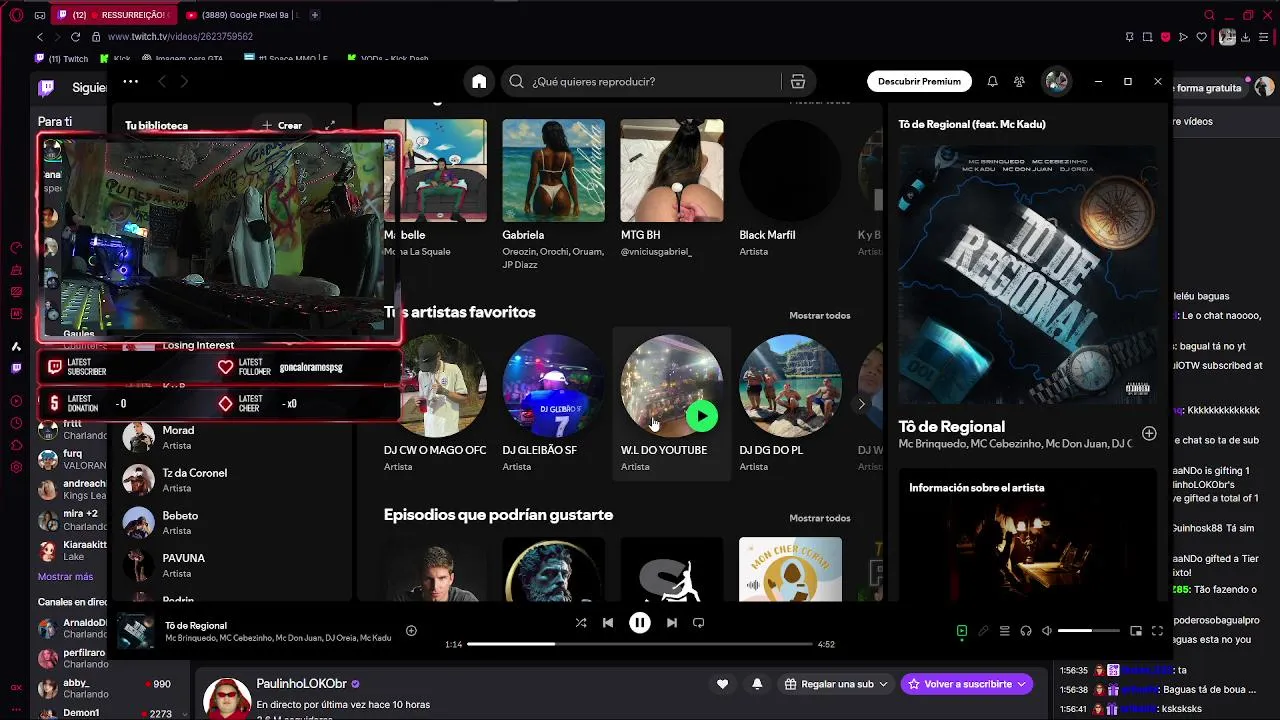This screenshot has height=720, width=1280.
Task: Open Mon Cher Coran episode thumbnail
Action: (790, 570)
